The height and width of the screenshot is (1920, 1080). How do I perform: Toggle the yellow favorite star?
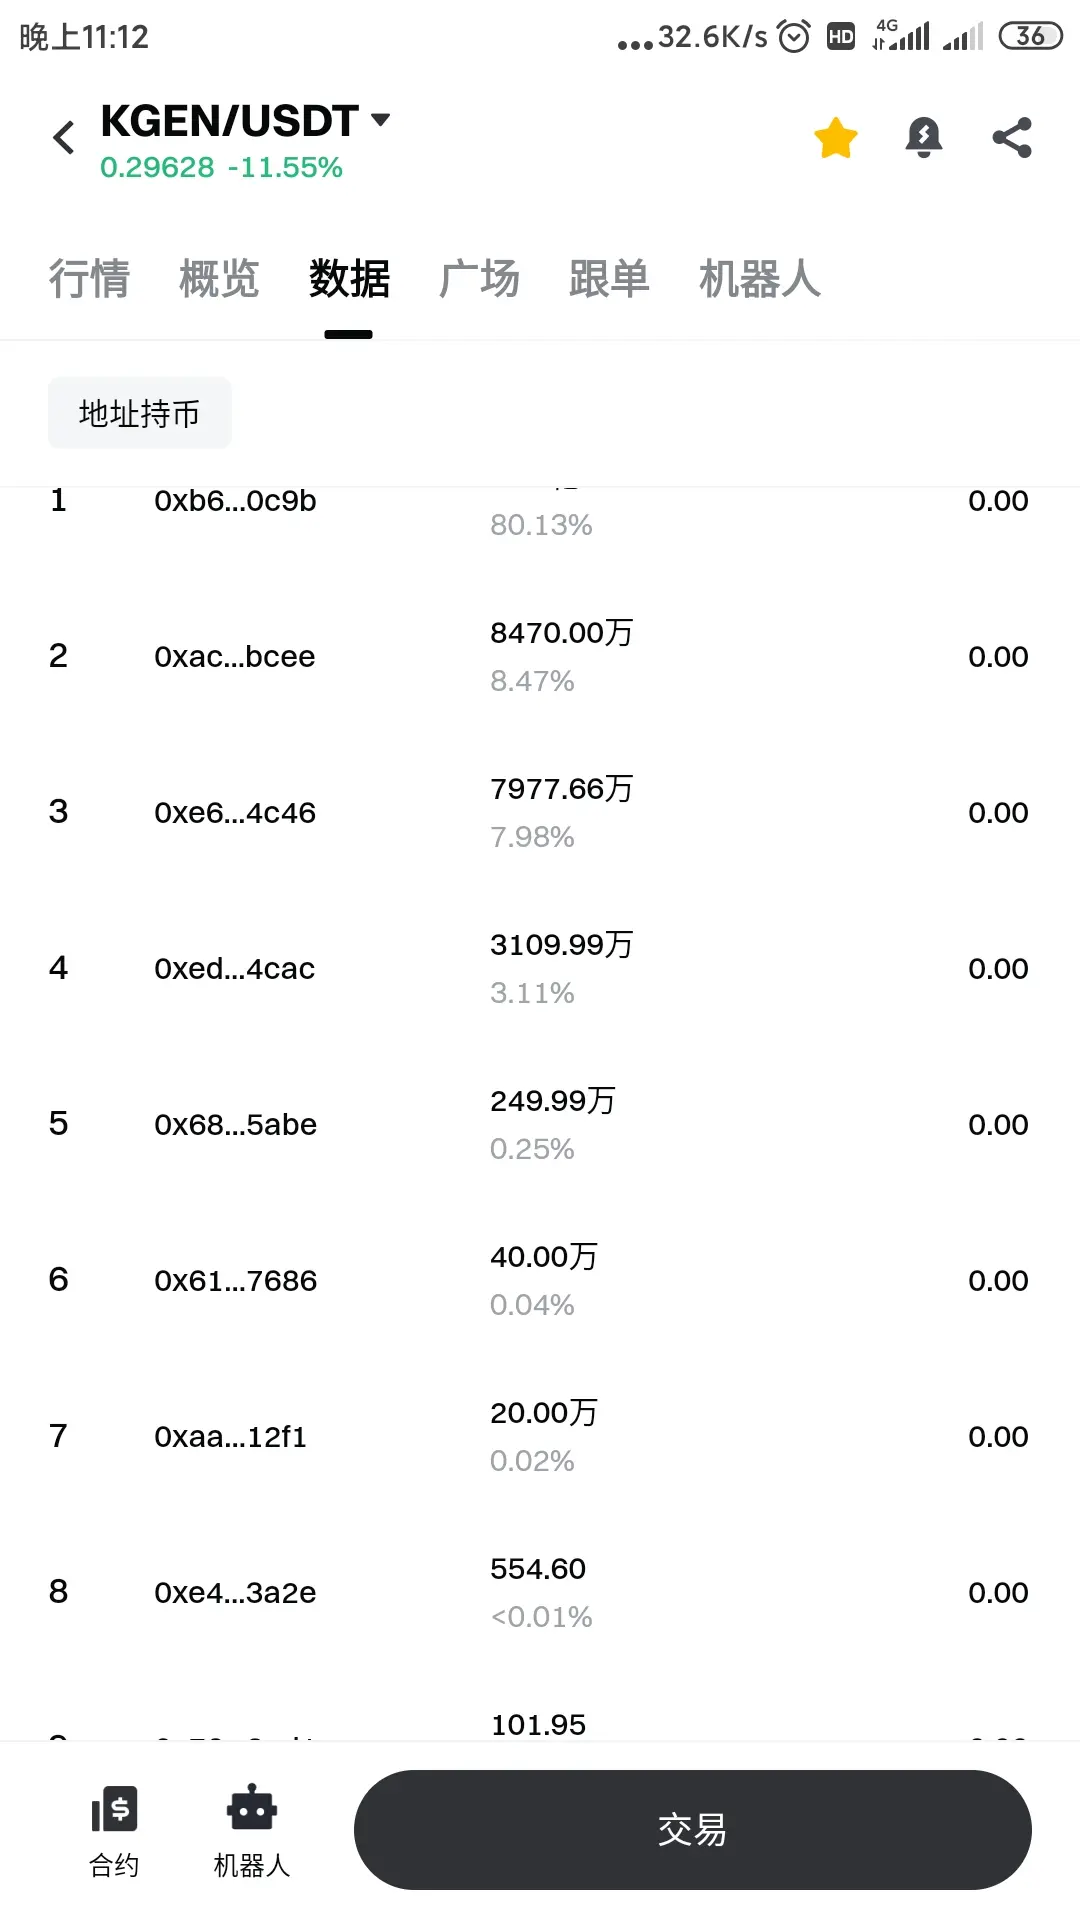click(x=836, y=138)
